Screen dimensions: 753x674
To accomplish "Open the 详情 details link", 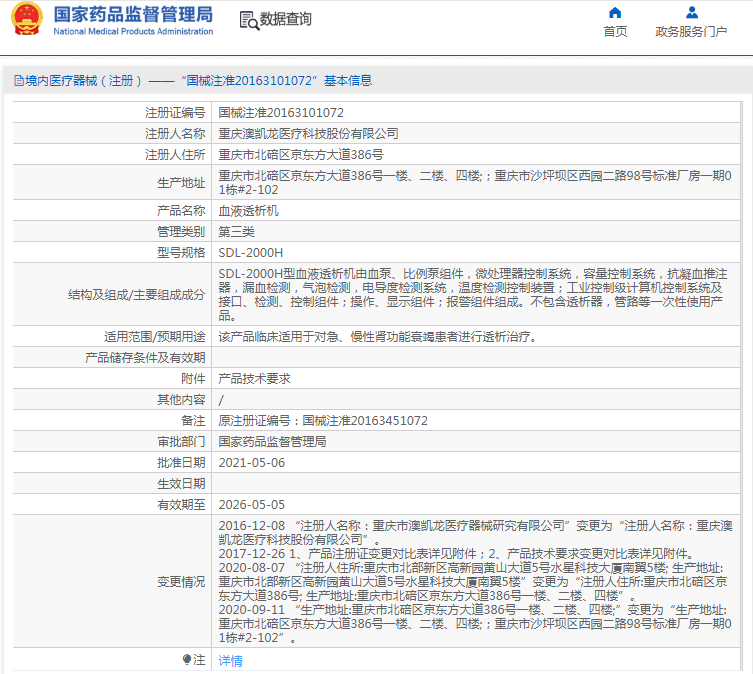I will pos(230,661).
